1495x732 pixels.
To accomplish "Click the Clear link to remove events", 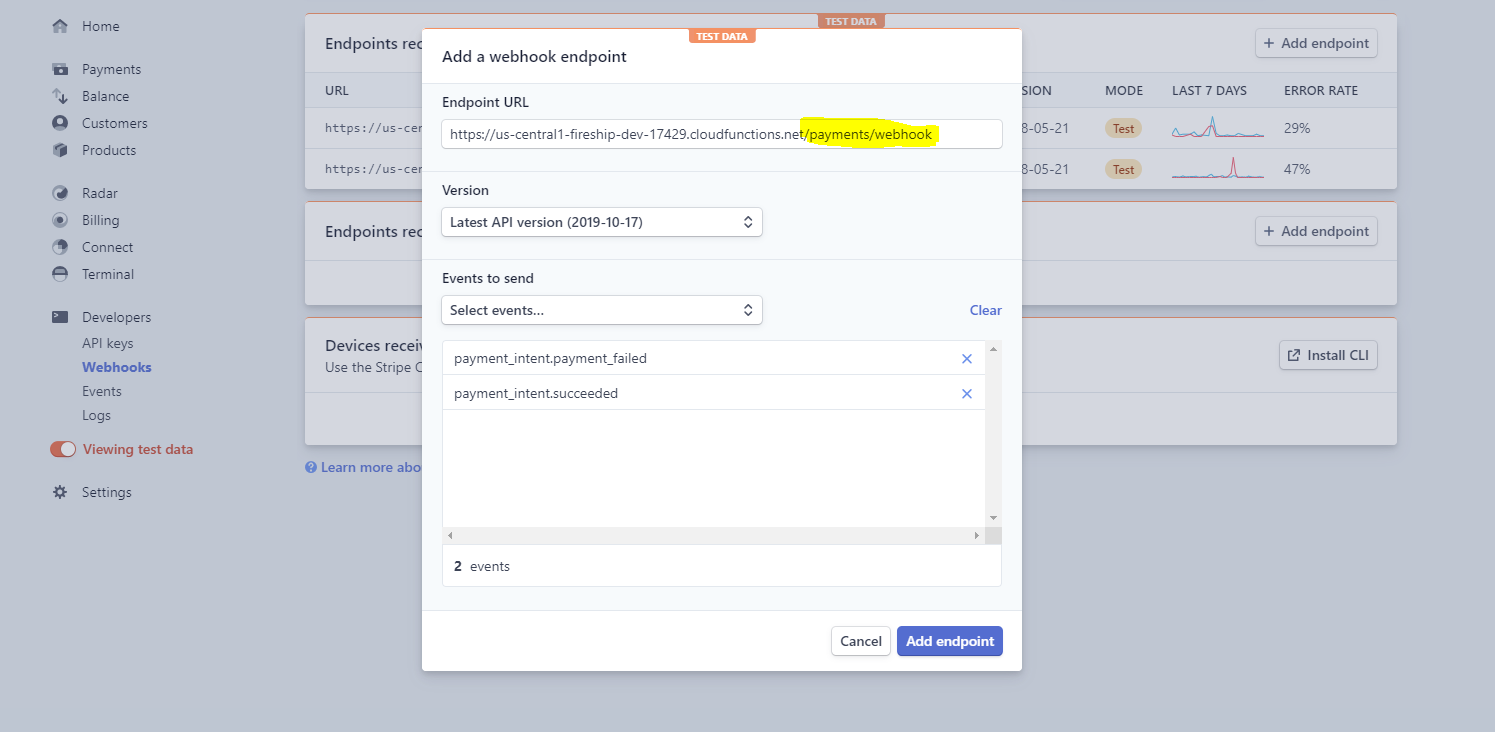I will click(x=985, y=310).
